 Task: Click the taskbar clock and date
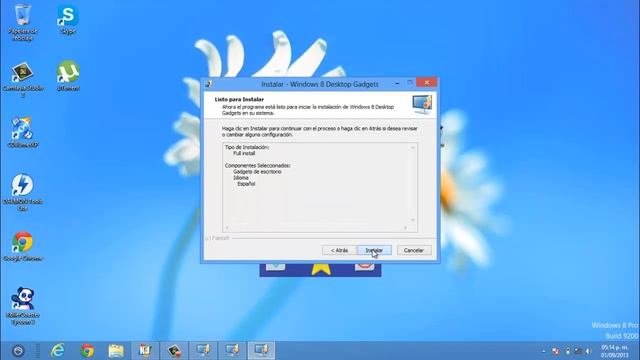(615, 351)
